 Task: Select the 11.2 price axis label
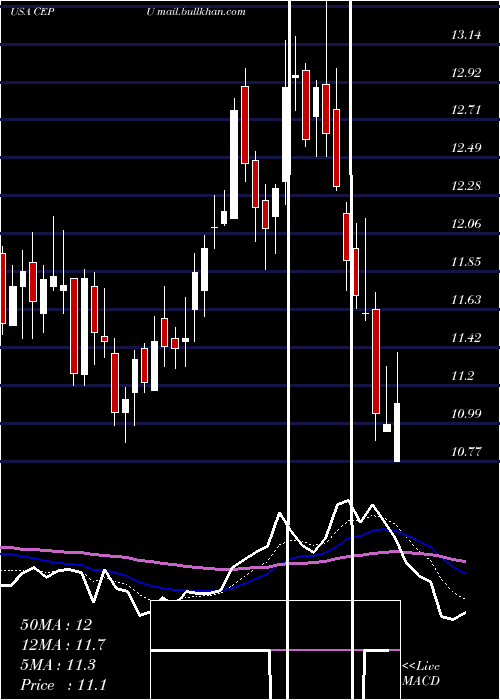click(x=462, y=375)
